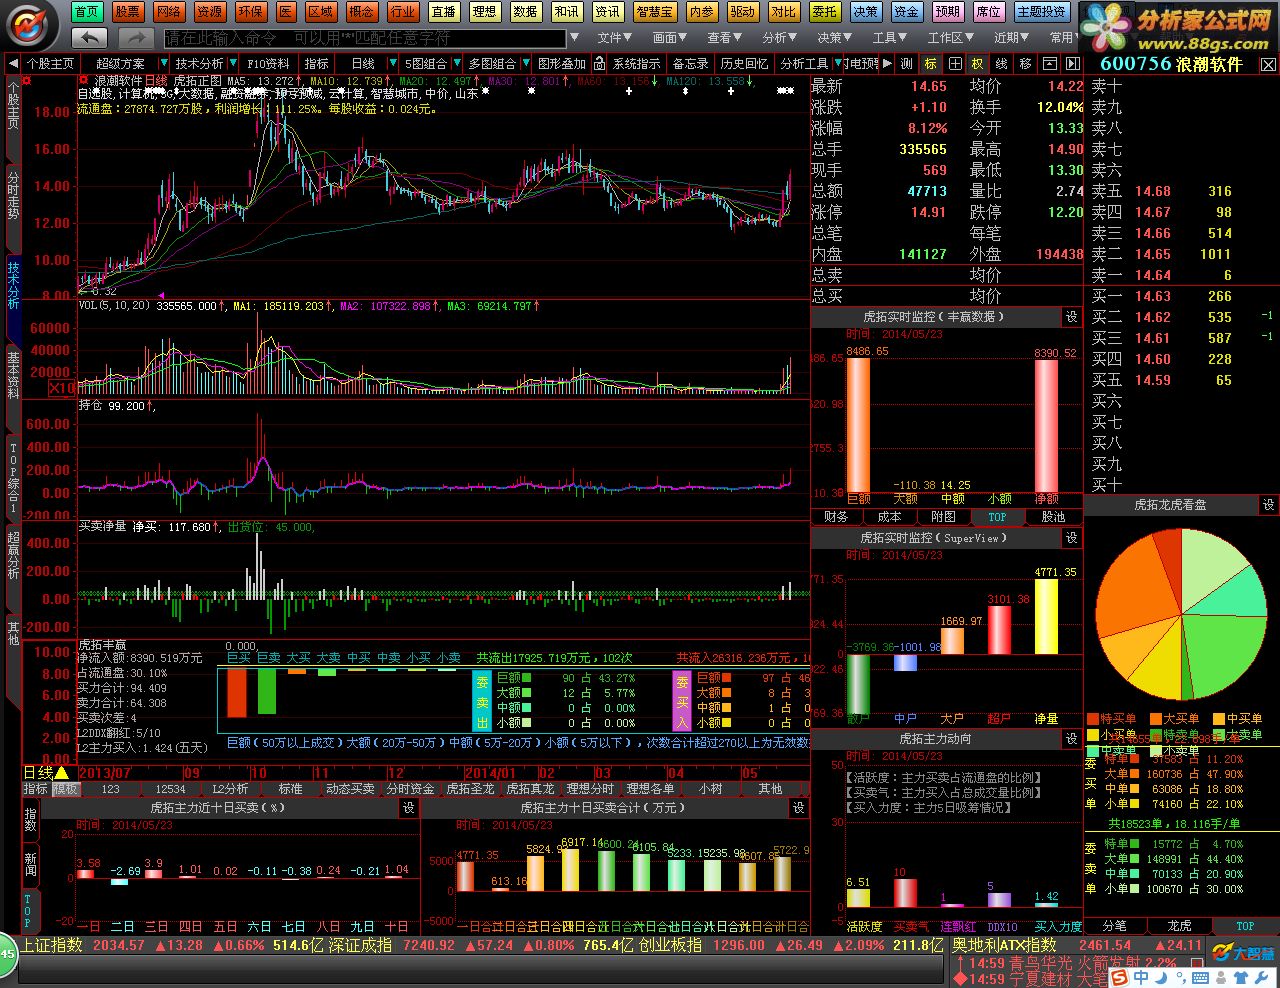Click the 直播 button in top bar
Image resolution: width=1280 pixels, height=988 pixels.
click(x=443, y=12)
